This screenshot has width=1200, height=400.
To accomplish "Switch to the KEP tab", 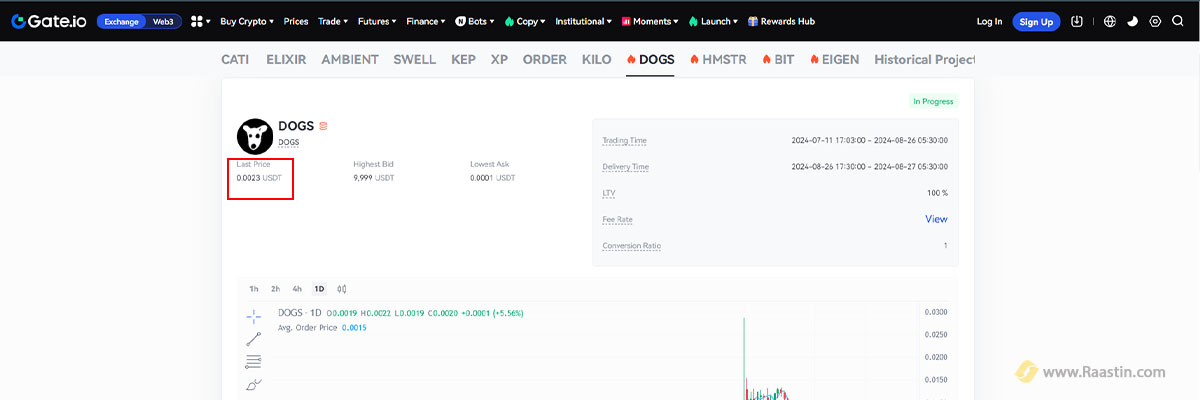I will pyautogui.click(x=464, y=59).
